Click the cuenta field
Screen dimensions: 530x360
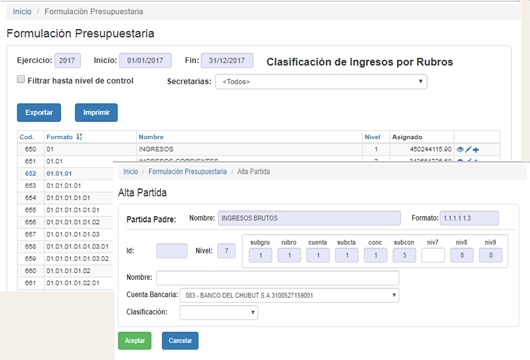click(318, 255)
